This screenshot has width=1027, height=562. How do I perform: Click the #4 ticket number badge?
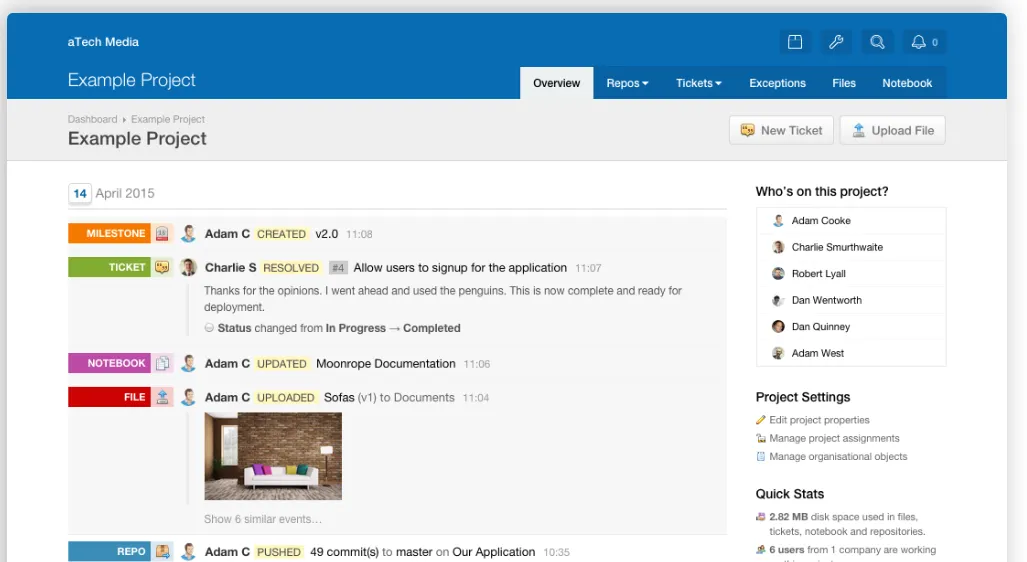338,268
